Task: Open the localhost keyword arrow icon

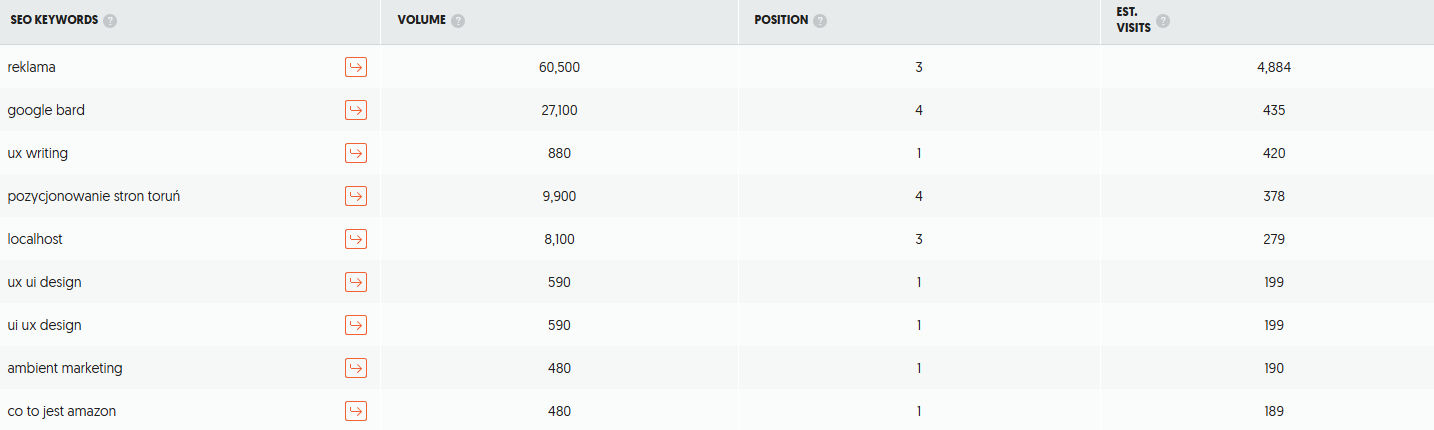Action: 356,239
